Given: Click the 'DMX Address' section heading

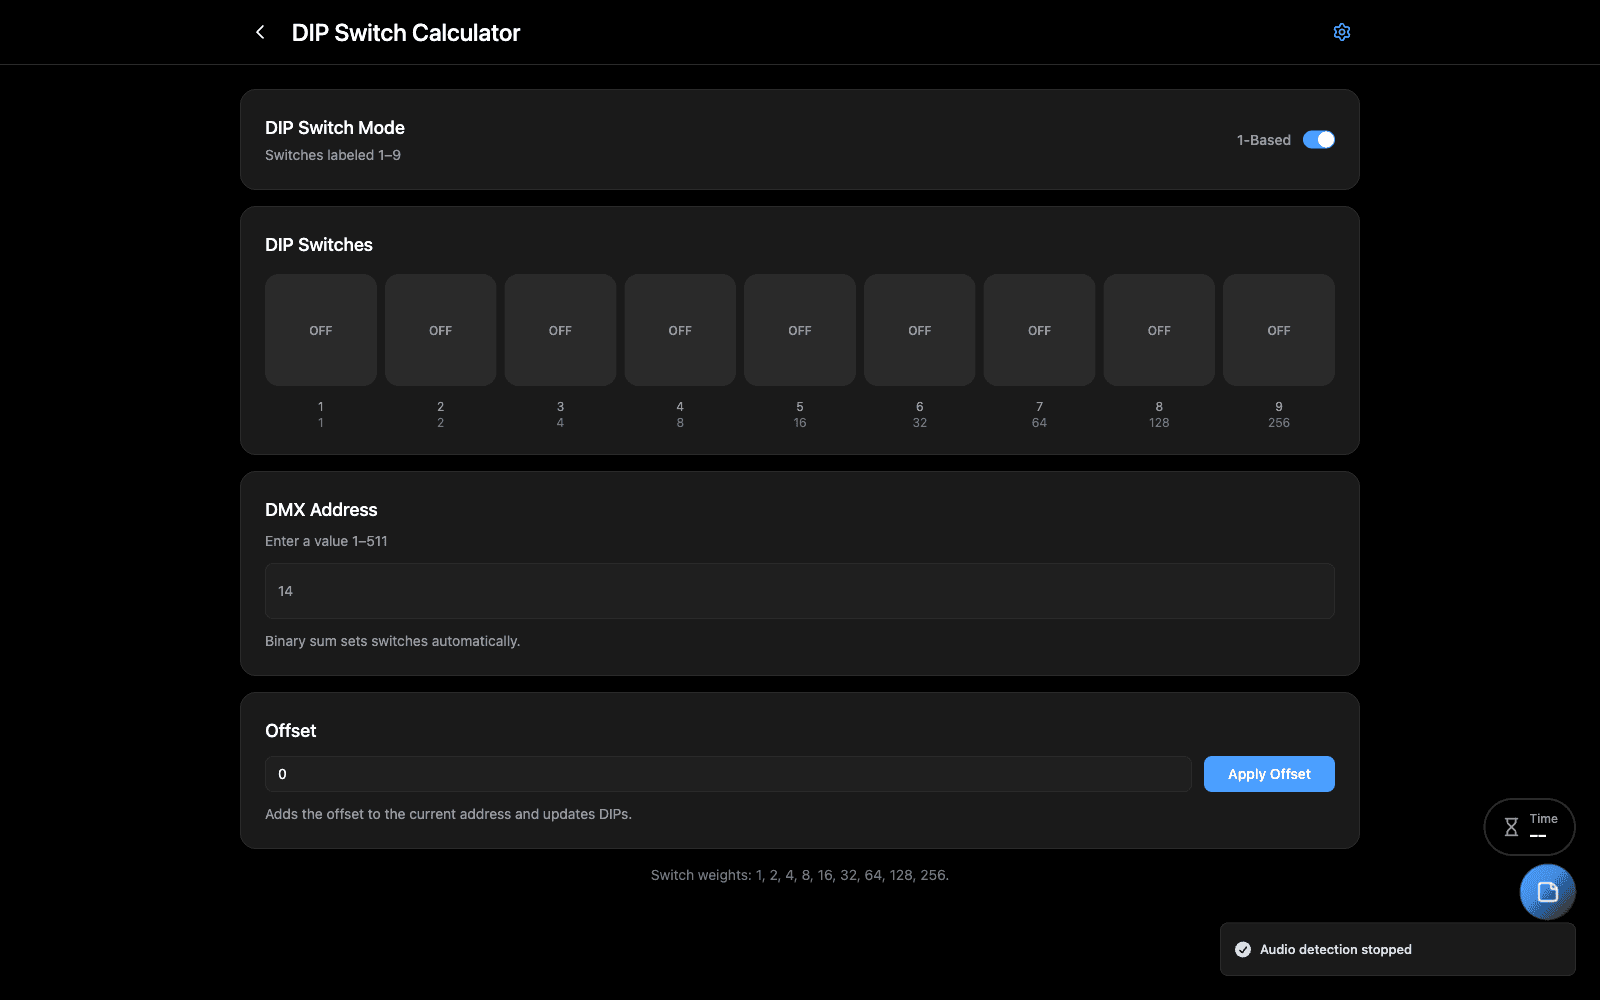Looking at the screenshot, I should coord(321,510).
